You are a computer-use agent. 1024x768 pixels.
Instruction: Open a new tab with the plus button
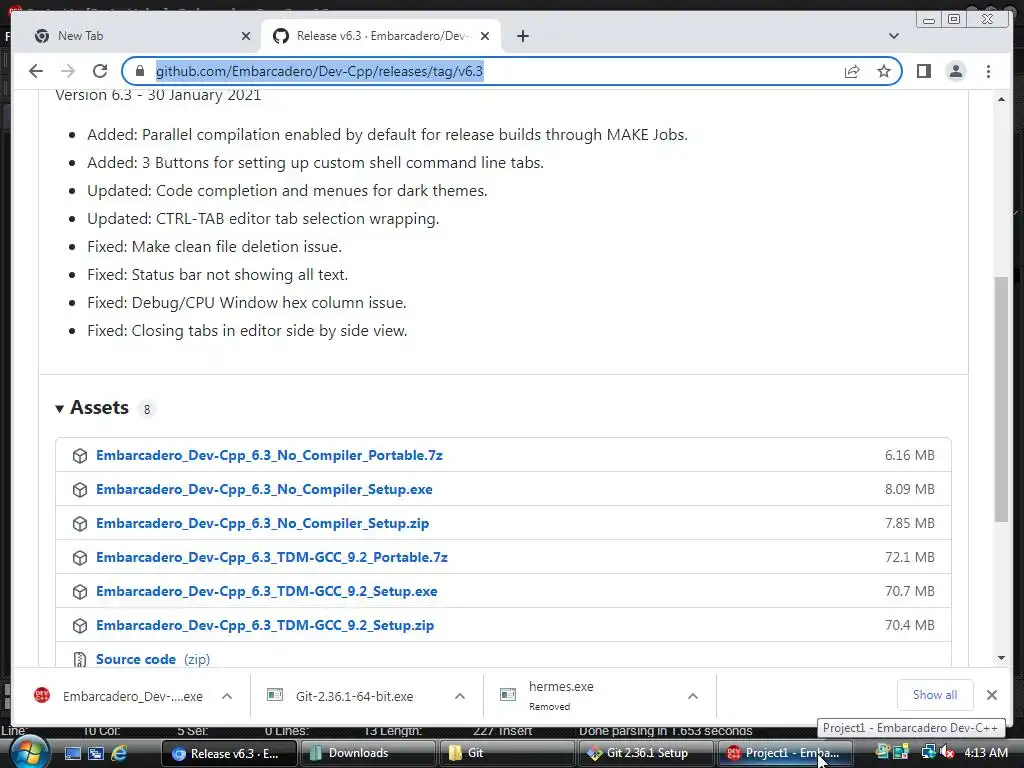coord(522,36)
